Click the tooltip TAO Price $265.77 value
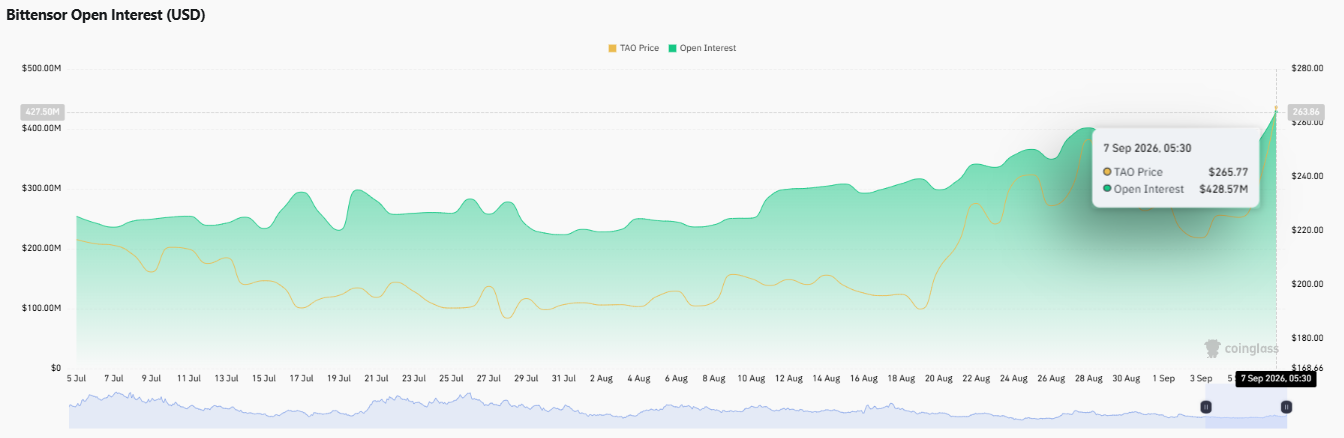The height and width of the screenshot is (438, 1344). tap(1227, 172)
